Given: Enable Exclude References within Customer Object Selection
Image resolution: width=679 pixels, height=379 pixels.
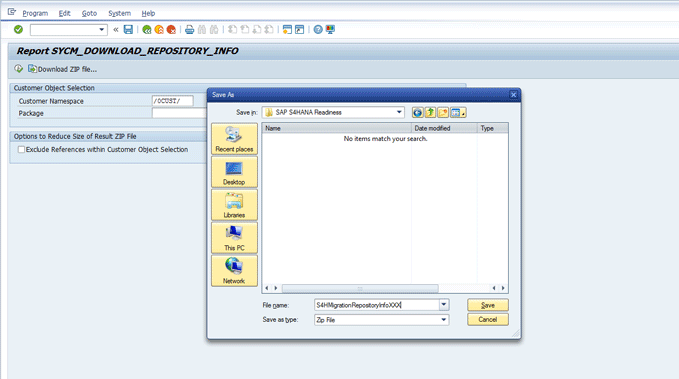Looking at the screenshot, I should [x=21, y=149].
